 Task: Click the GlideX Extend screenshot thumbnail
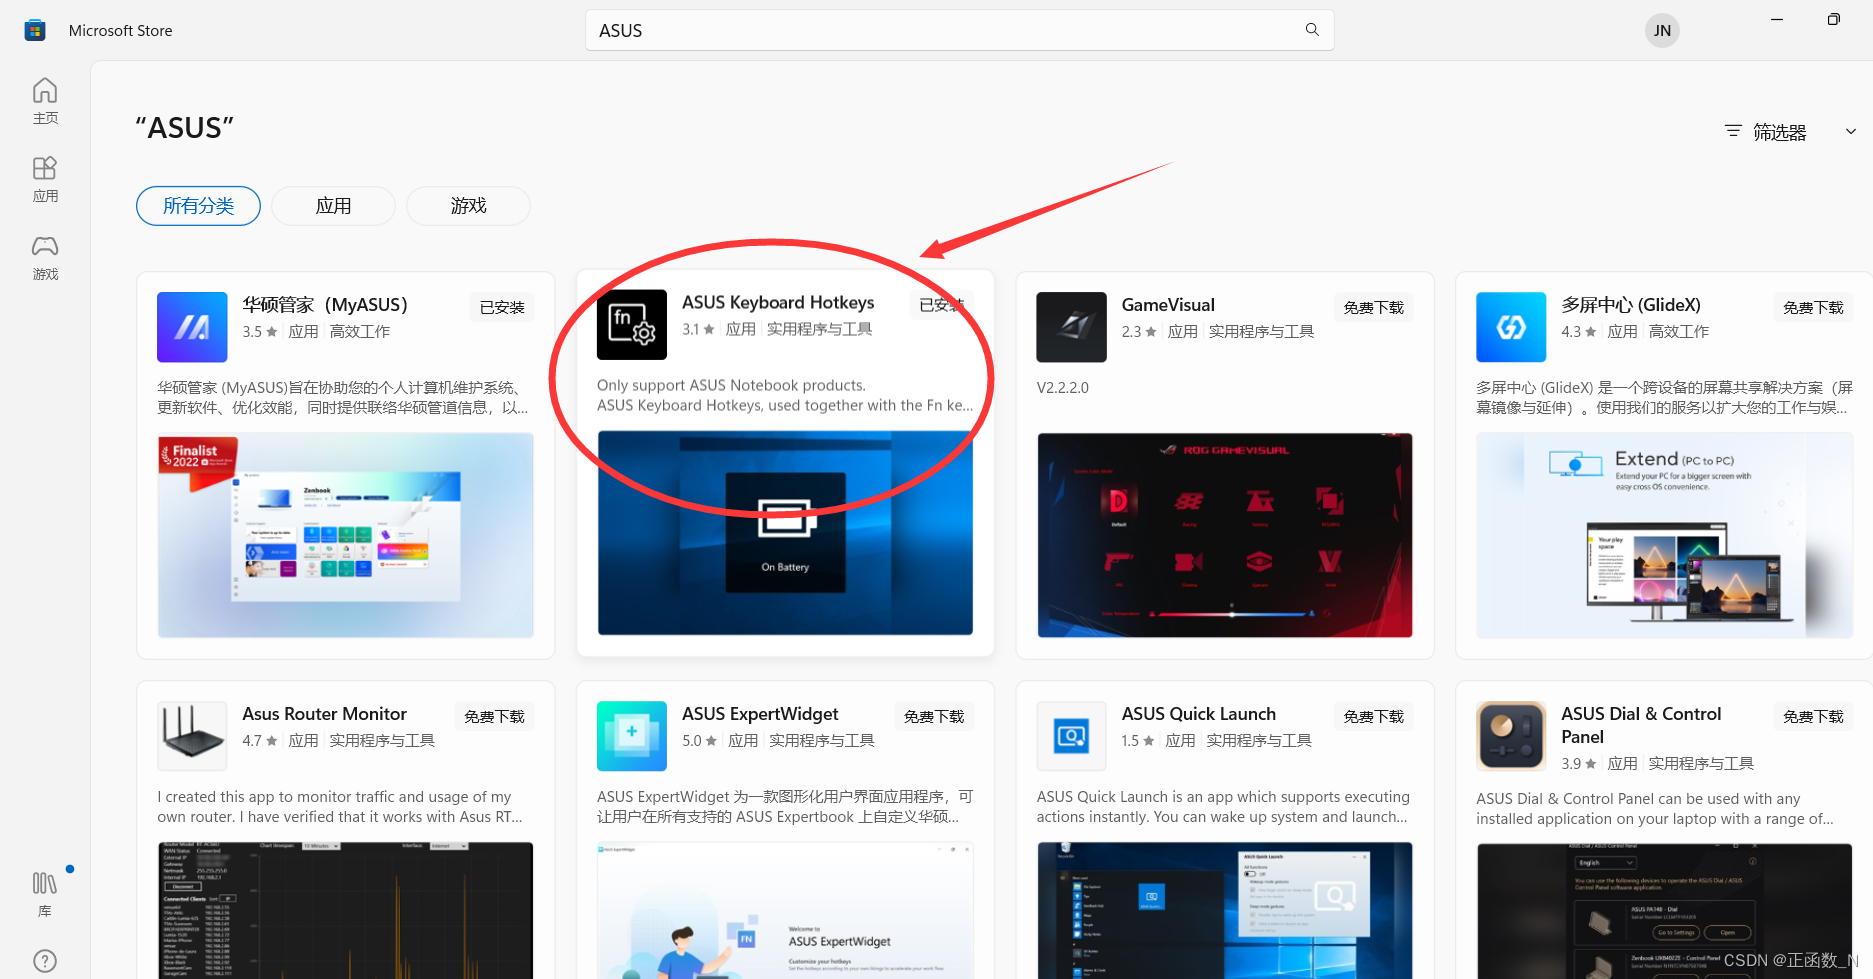click(x=1664, y=536)
